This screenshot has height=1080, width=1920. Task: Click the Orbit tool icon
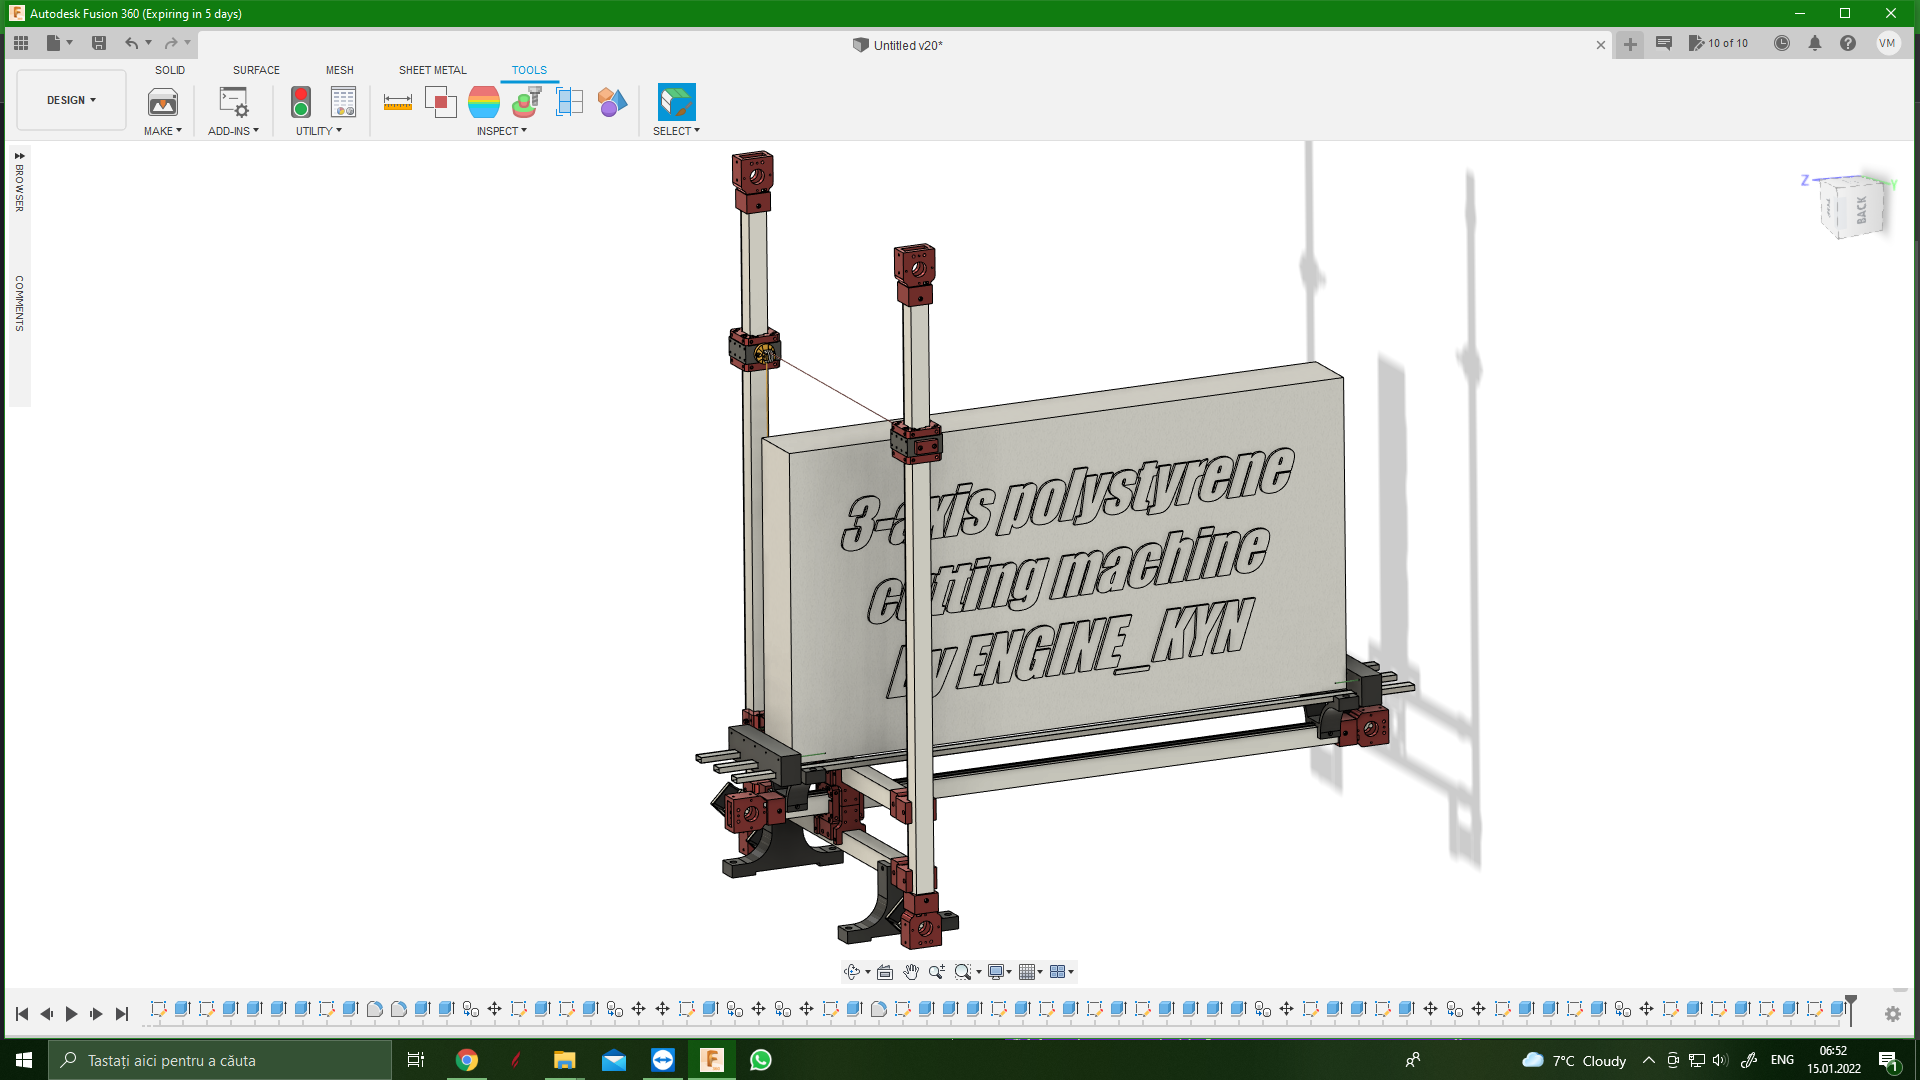point(851,972)
